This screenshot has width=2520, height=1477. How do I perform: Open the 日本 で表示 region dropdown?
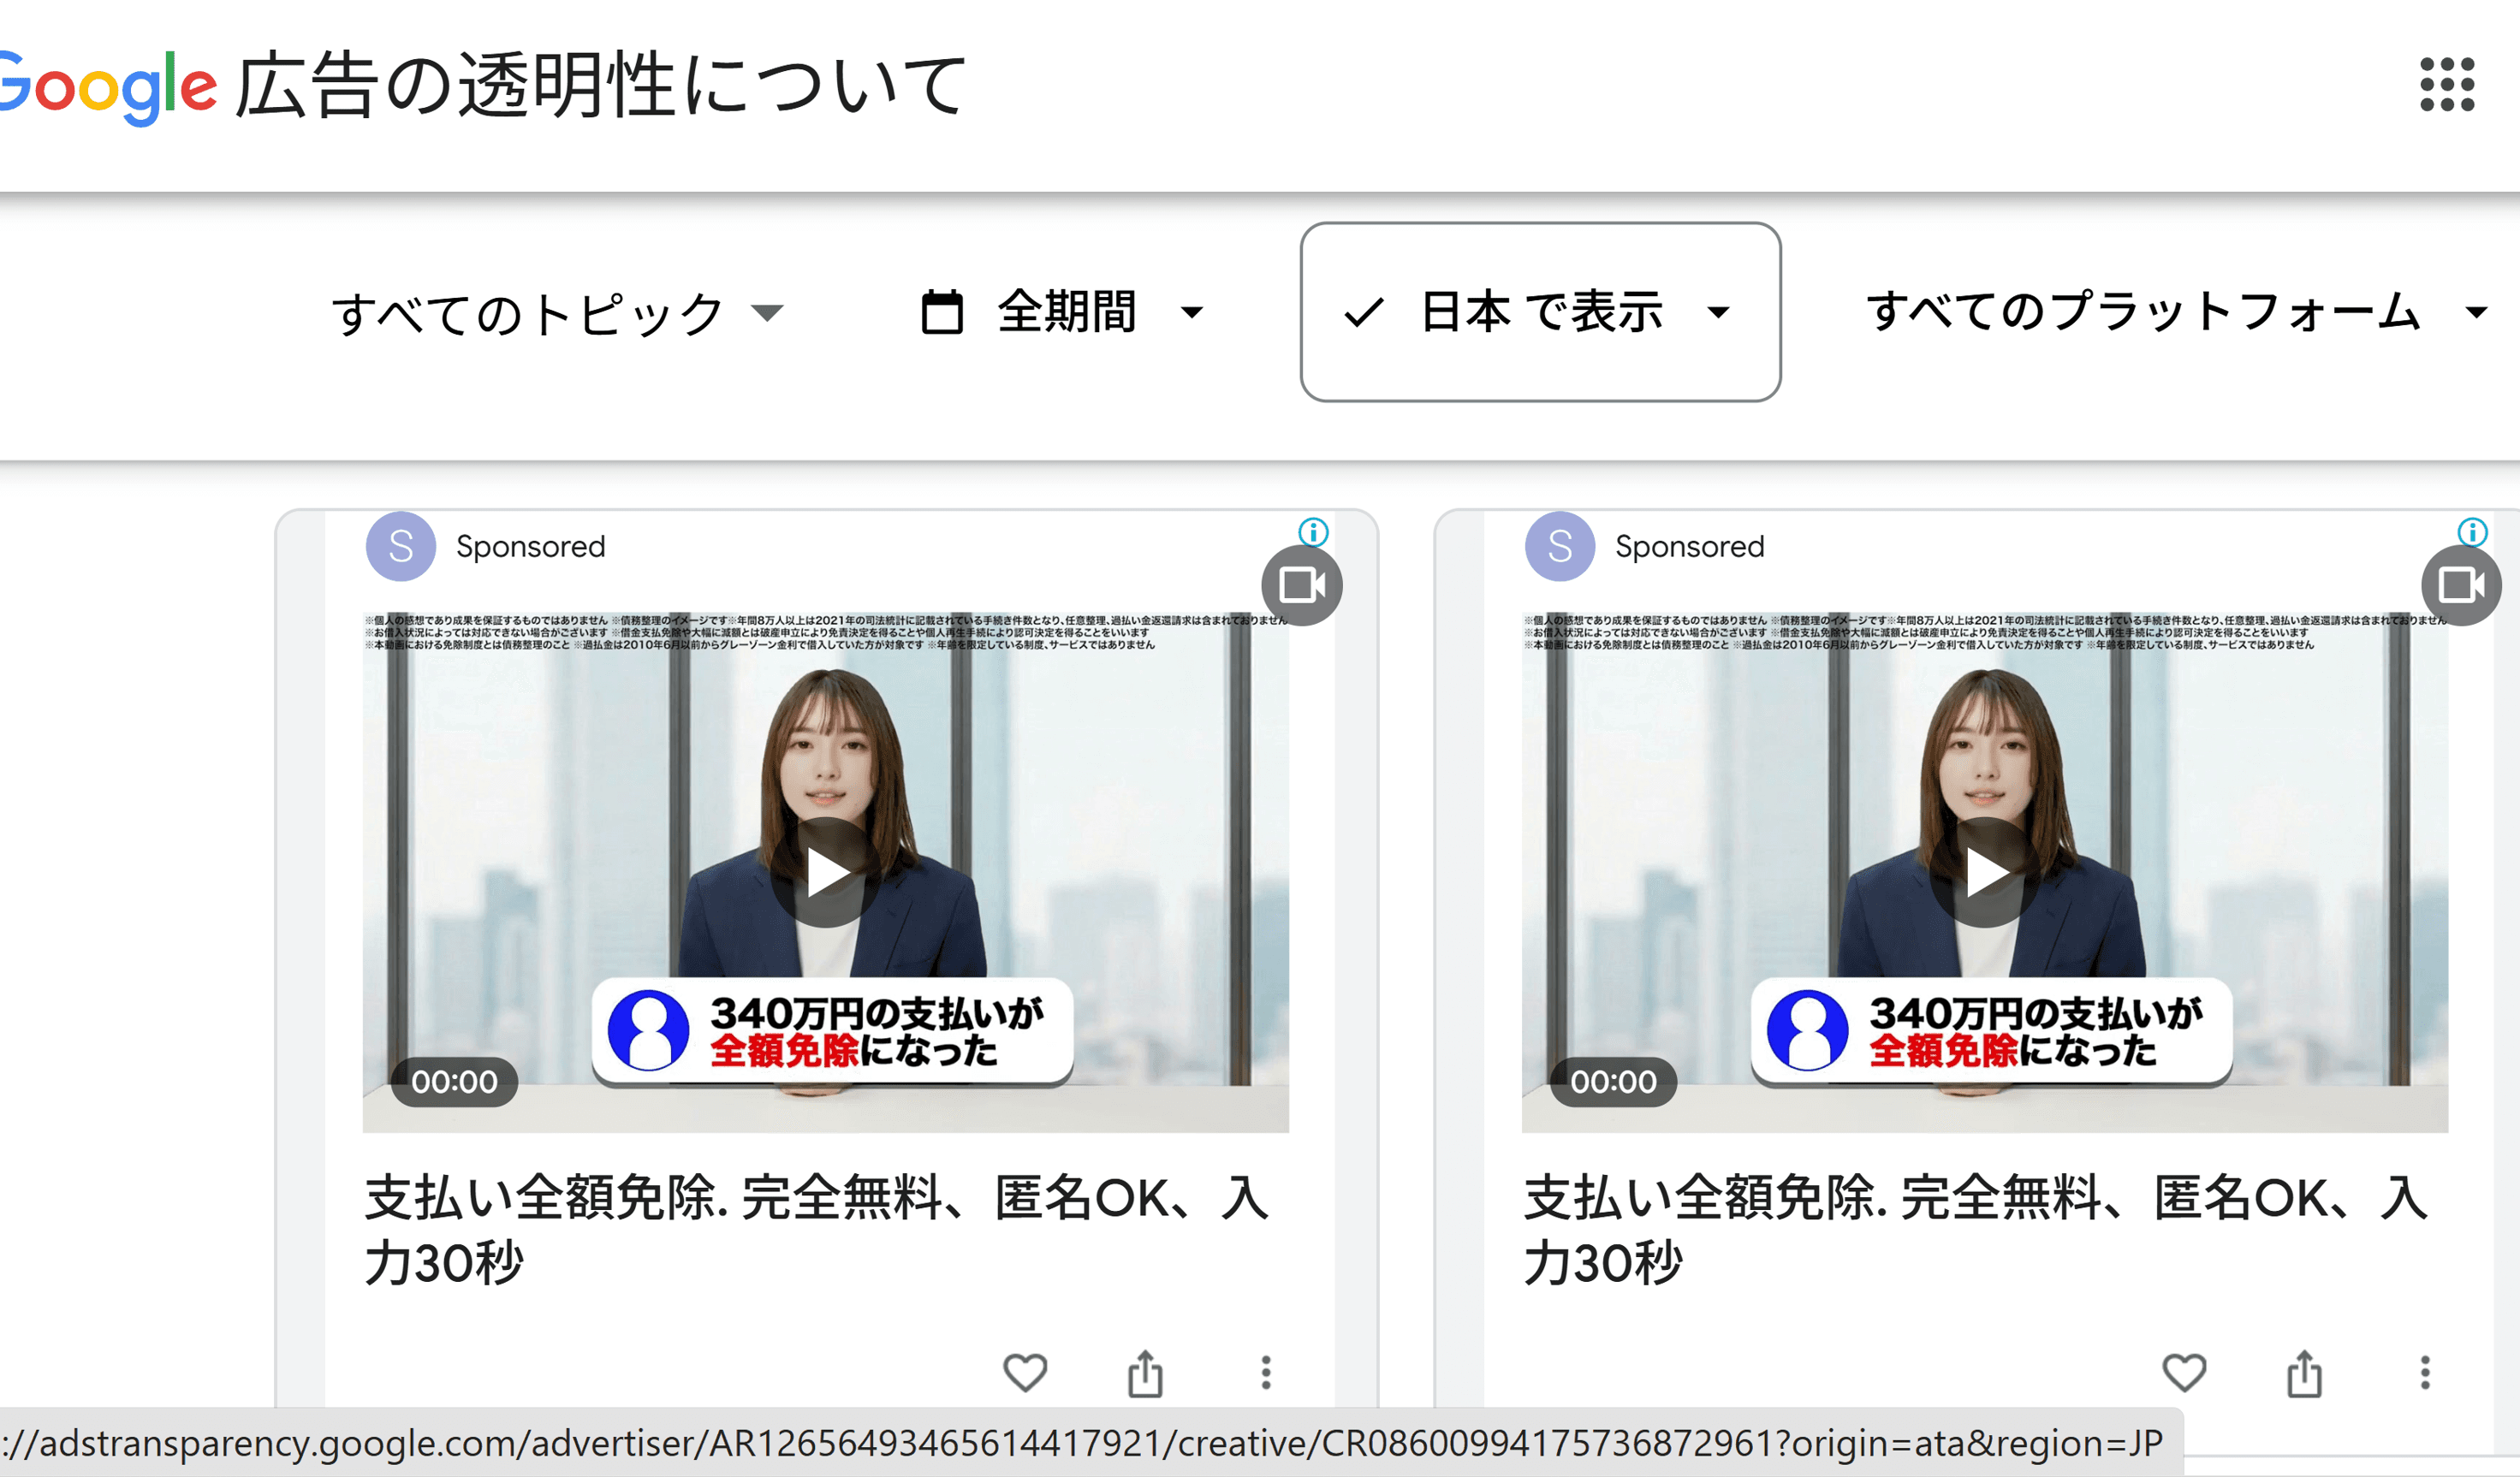click(x=1540, y=312)
